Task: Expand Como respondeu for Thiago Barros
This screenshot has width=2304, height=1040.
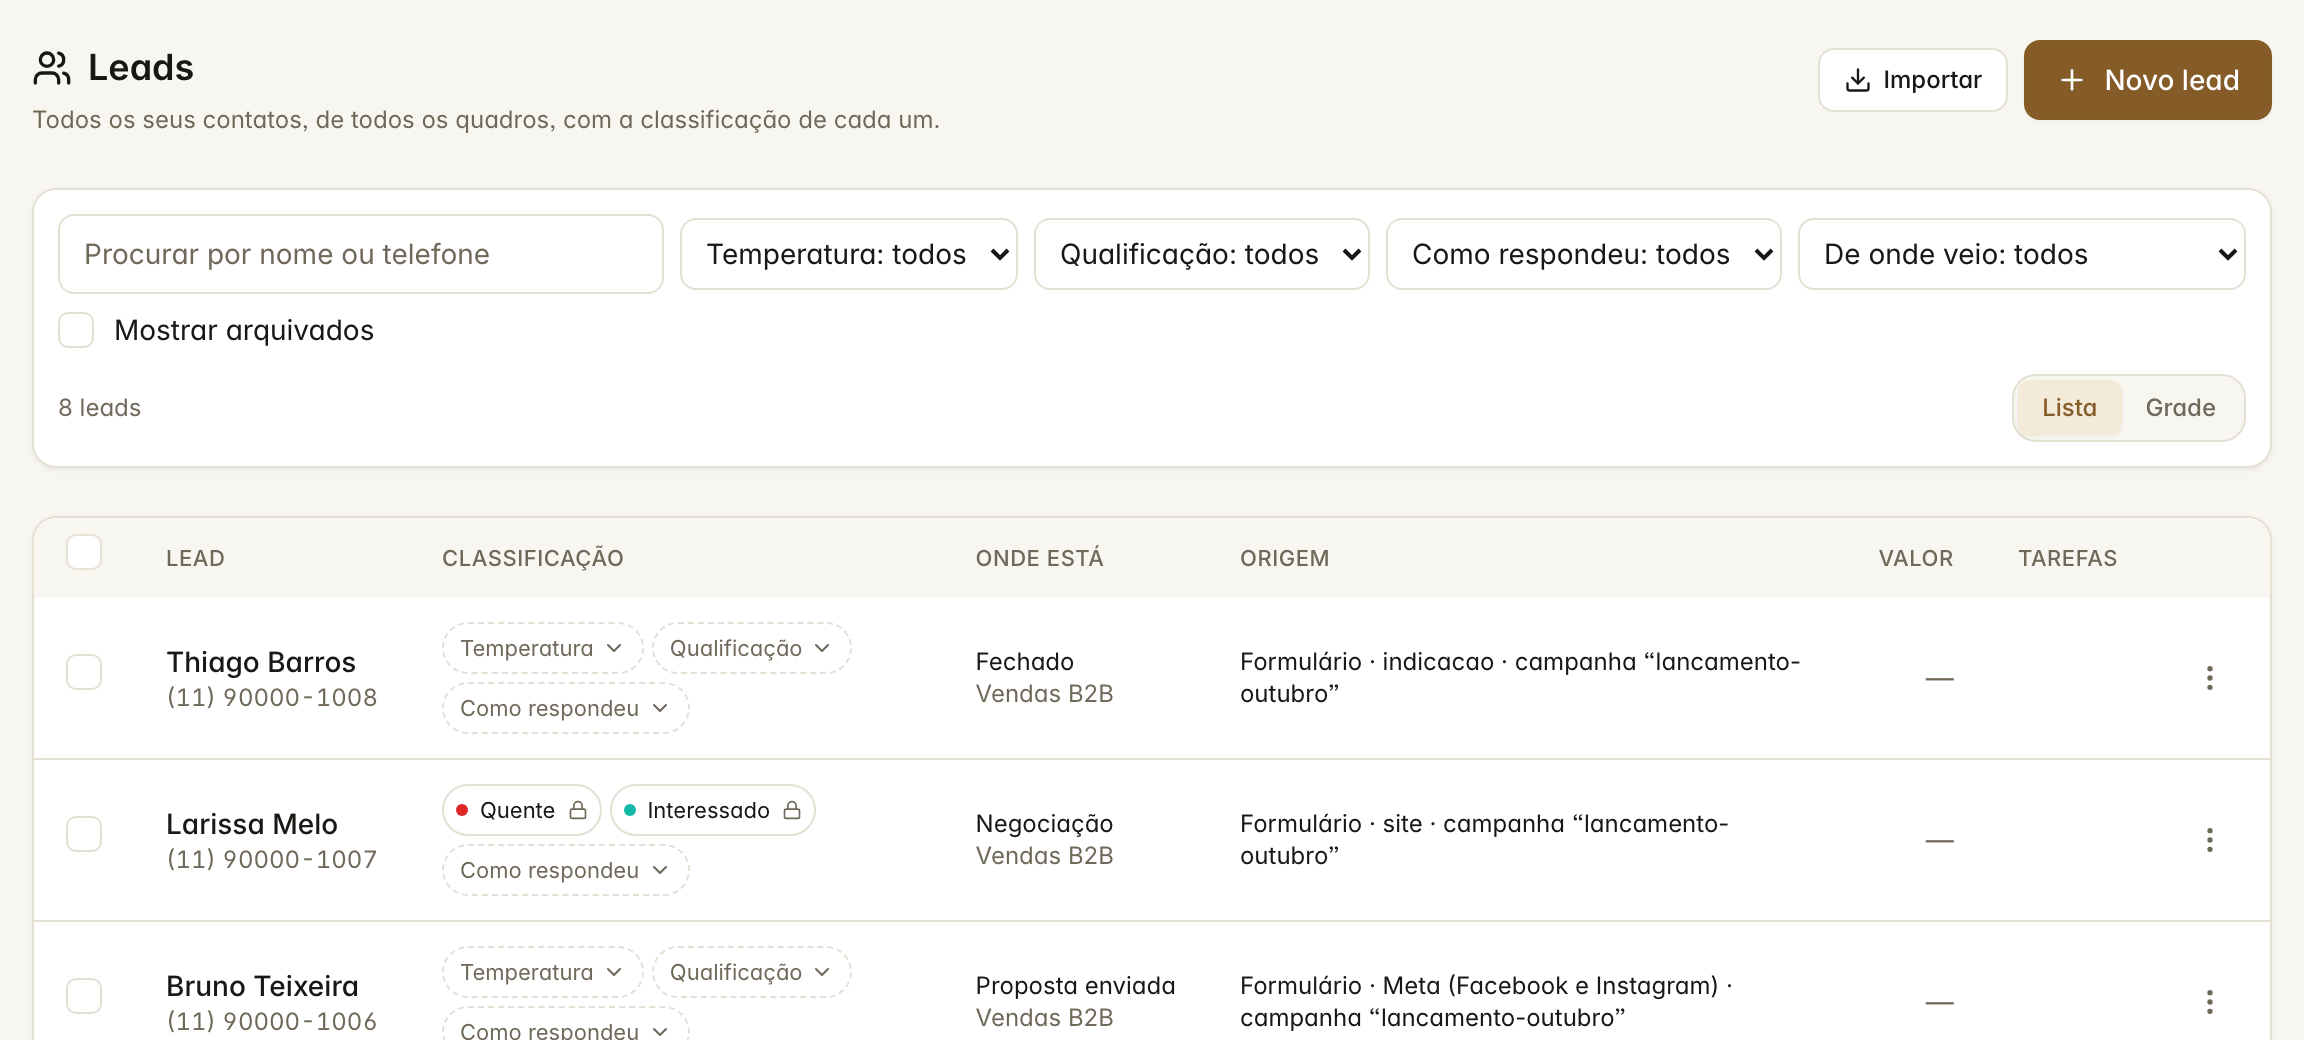Action: (565, 708)
